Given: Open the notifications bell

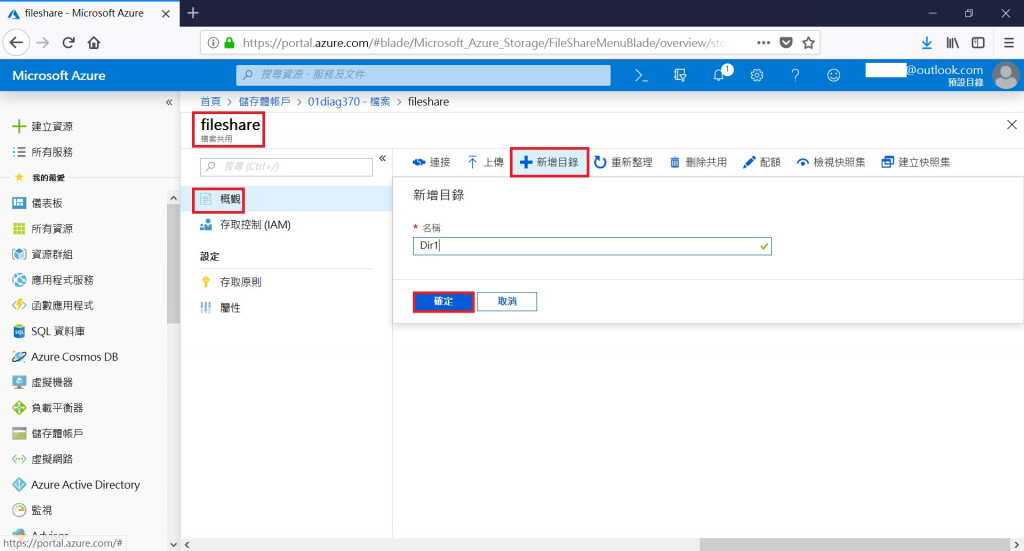Looking at the screenshot, I should pos(721,74).
